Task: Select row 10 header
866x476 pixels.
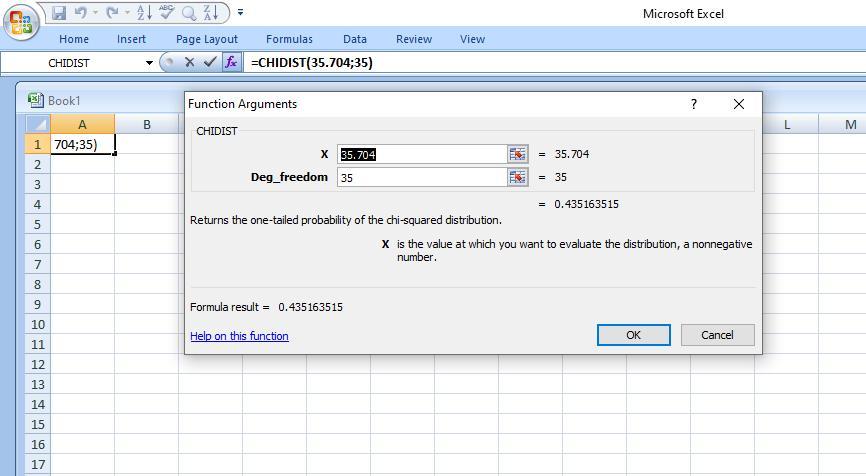Action: pos(38,324)
